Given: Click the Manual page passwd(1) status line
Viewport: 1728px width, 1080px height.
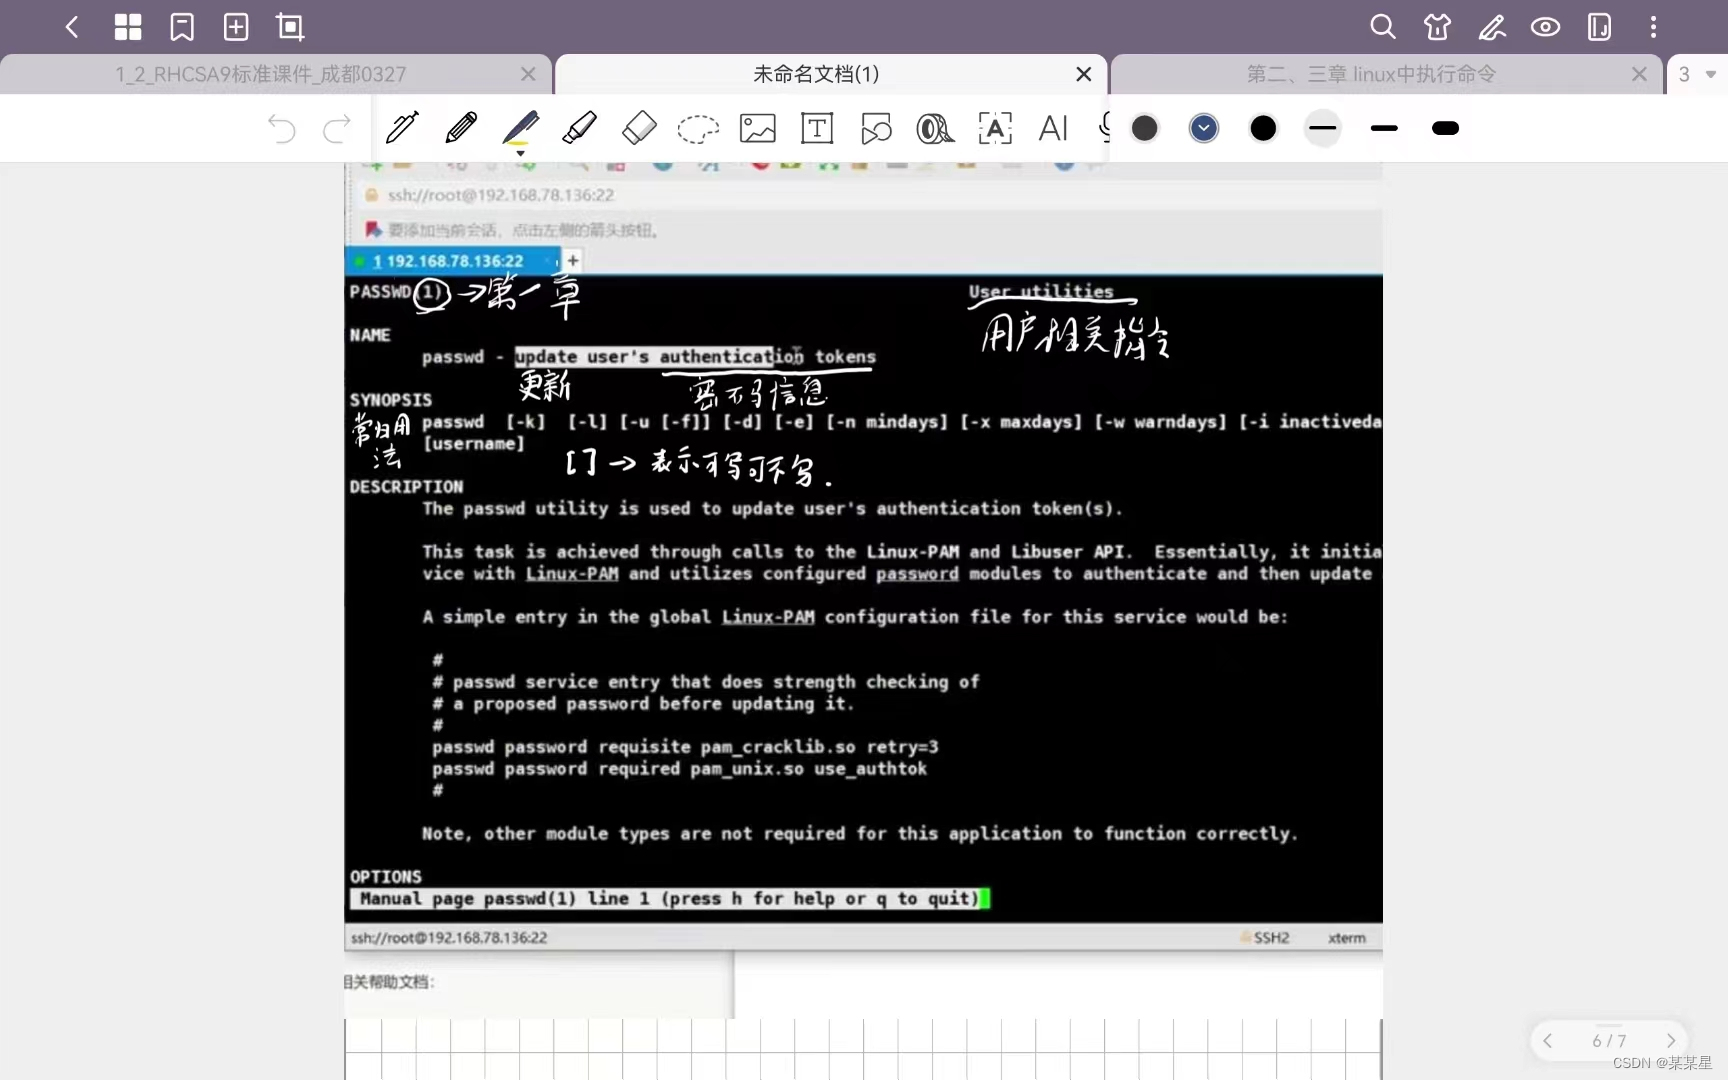Looking at the screenshot, I should [669, 899].
